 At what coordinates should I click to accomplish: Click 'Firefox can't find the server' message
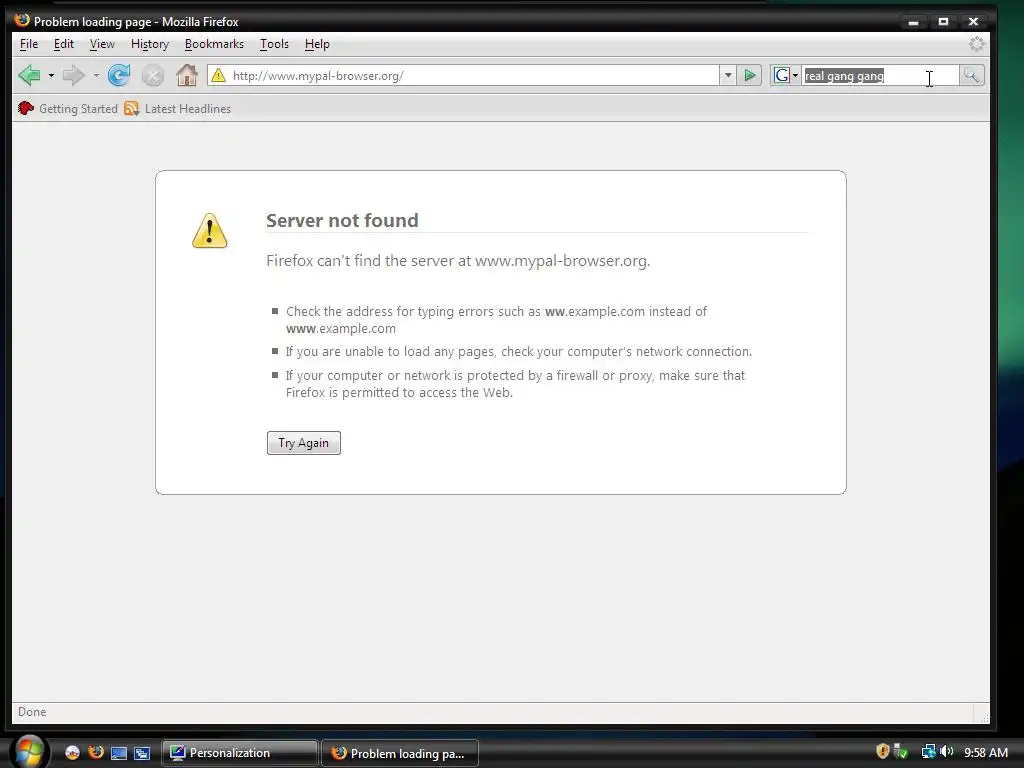[458, 261]
